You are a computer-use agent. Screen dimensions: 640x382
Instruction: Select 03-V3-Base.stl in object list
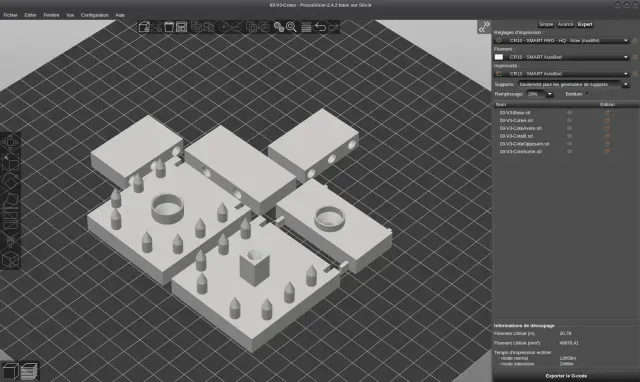[x=515, y=113]
